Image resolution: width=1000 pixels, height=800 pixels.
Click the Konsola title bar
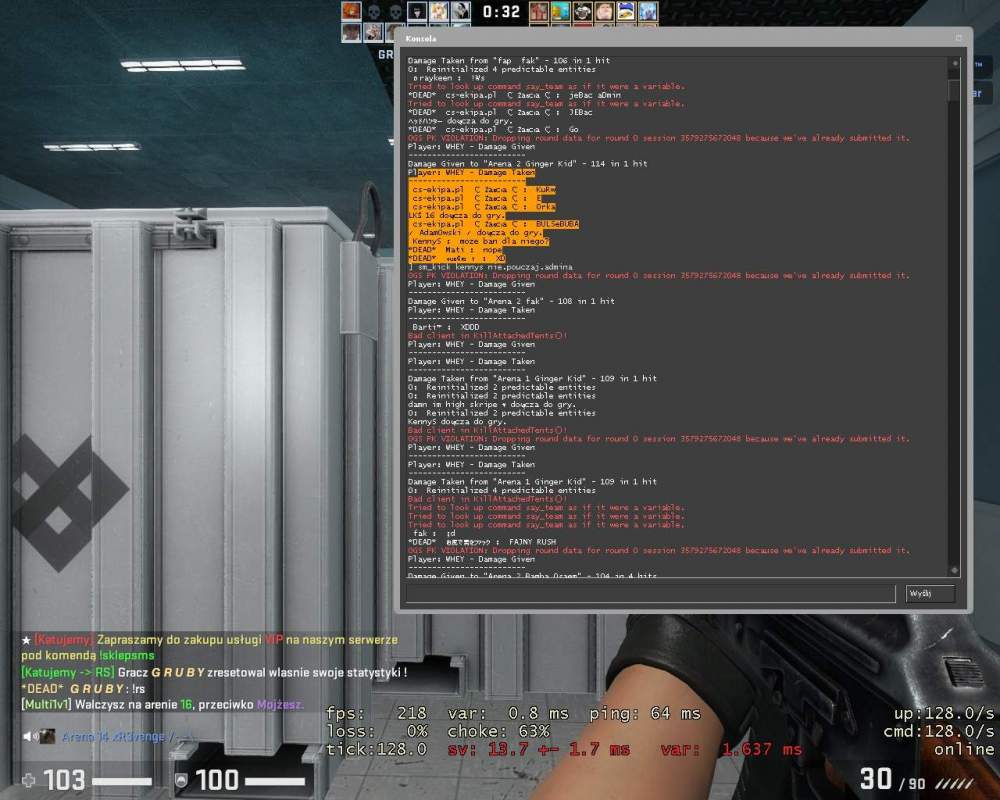click(683, 38)
